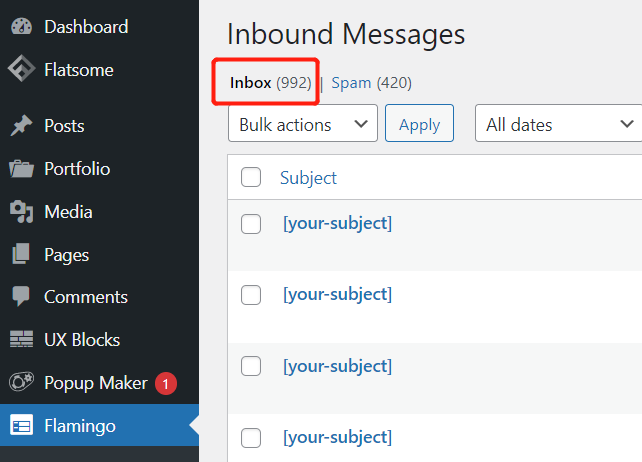Open the Flamingo menu item
The height and width of the screenshot is (462, 642).
click(x=80, y=426)
